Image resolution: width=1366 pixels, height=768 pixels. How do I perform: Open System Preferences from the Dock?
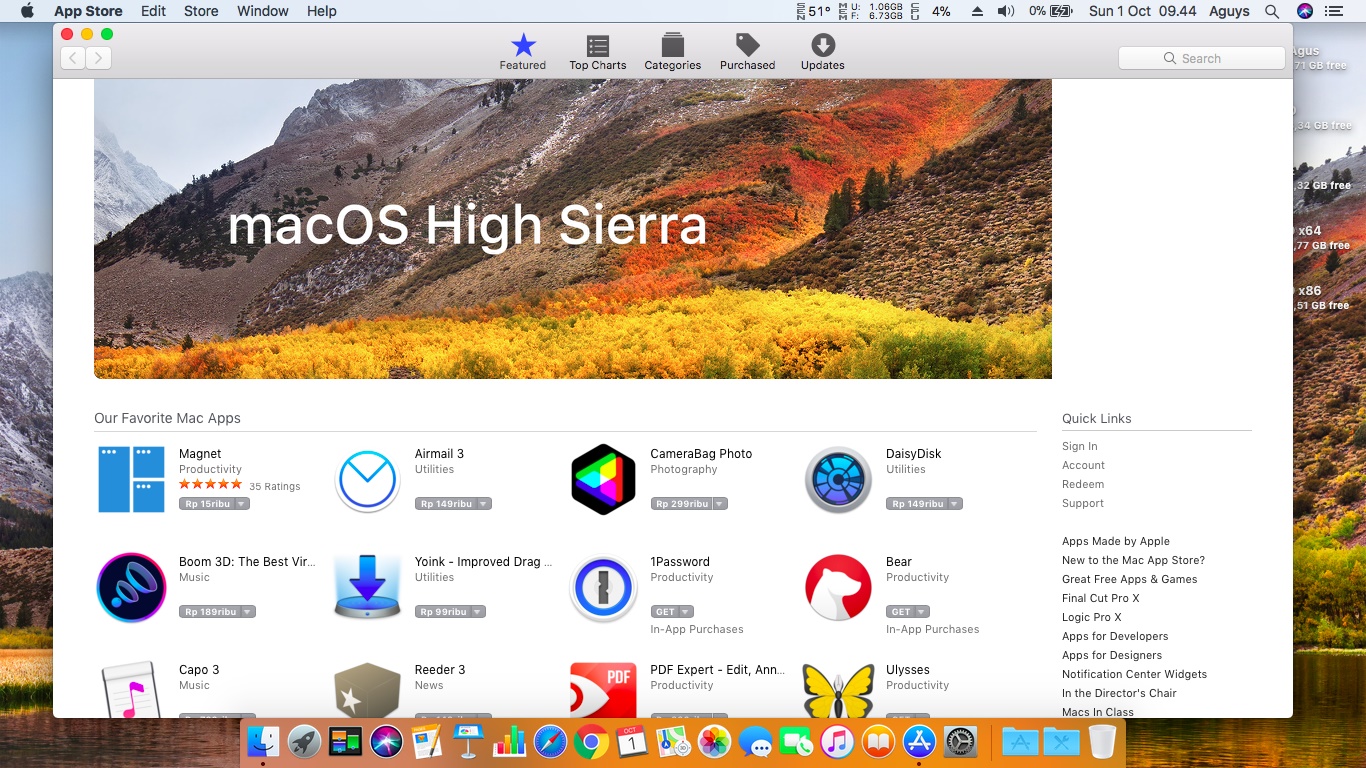tap(961, 742)
